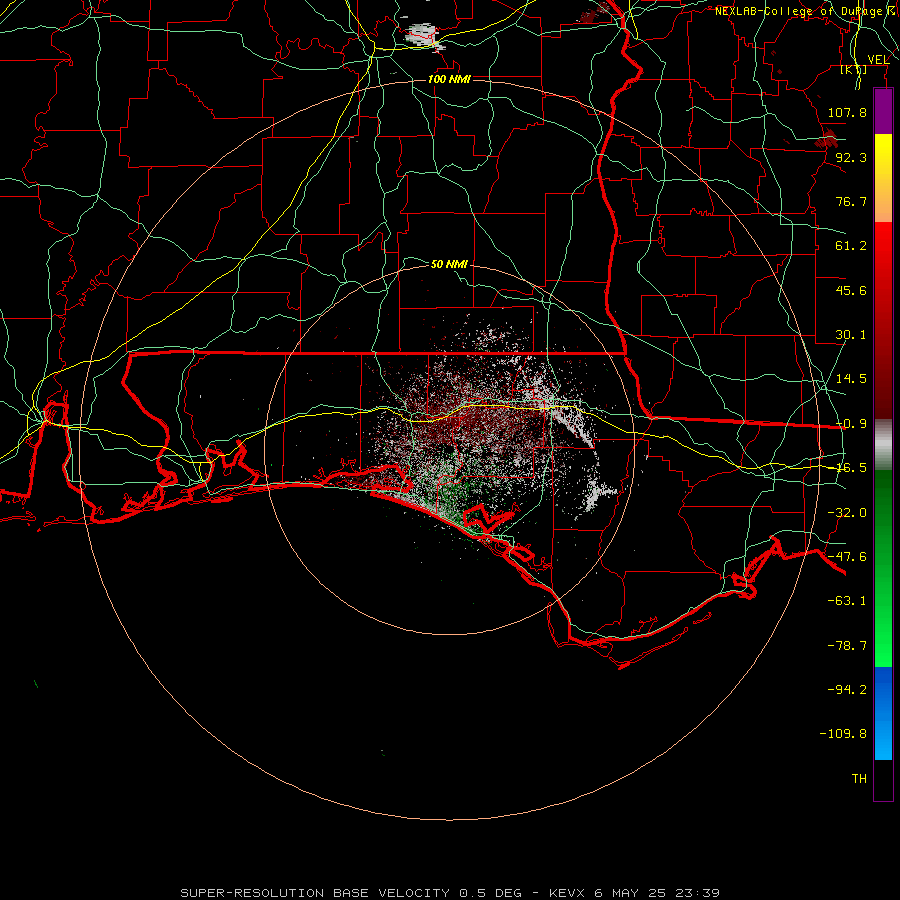The image size is (900, 900).
Task: Click the 30.1 velocity scale value
Action: [x=851, y=335]
